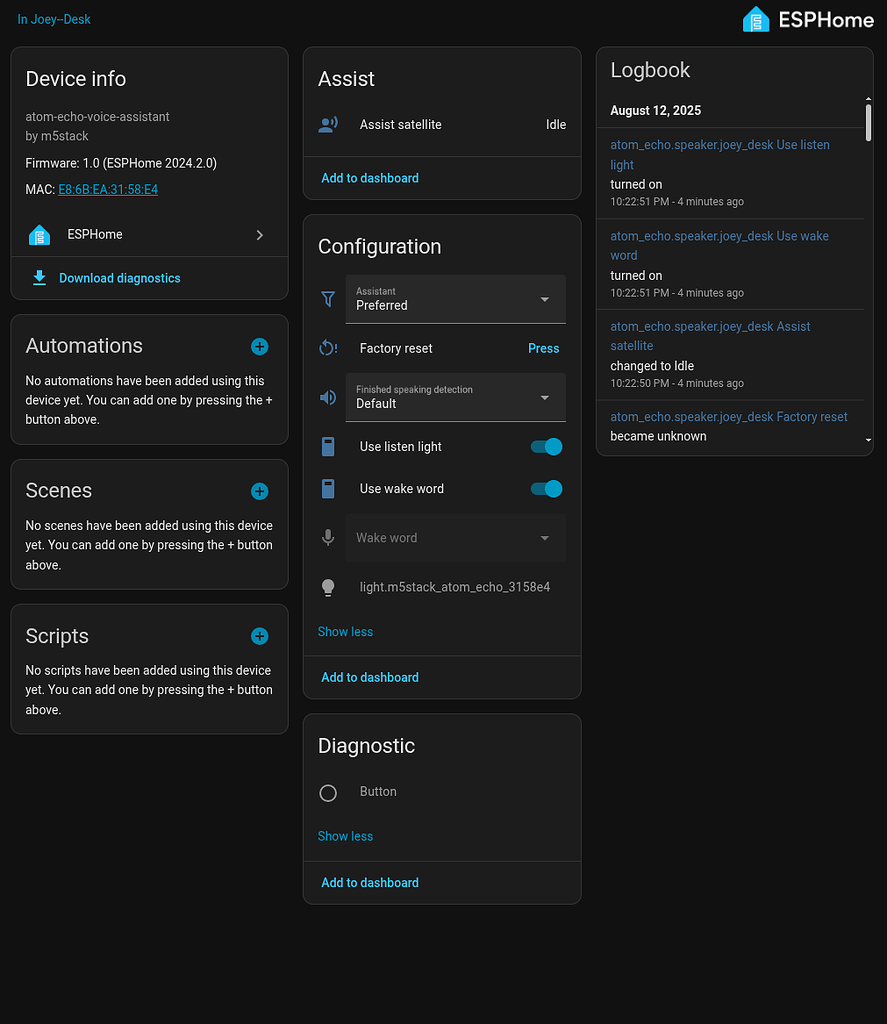The width and height of the screenshot is (887, 1024).
Task: Select the Button radio circle under Diagnostic
Action: (x=327, y=793)
